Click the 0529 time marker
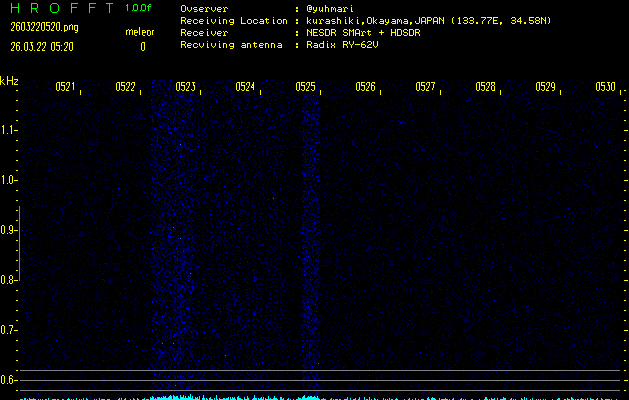Viewport: 629px width, 400px height. point(545,87)
